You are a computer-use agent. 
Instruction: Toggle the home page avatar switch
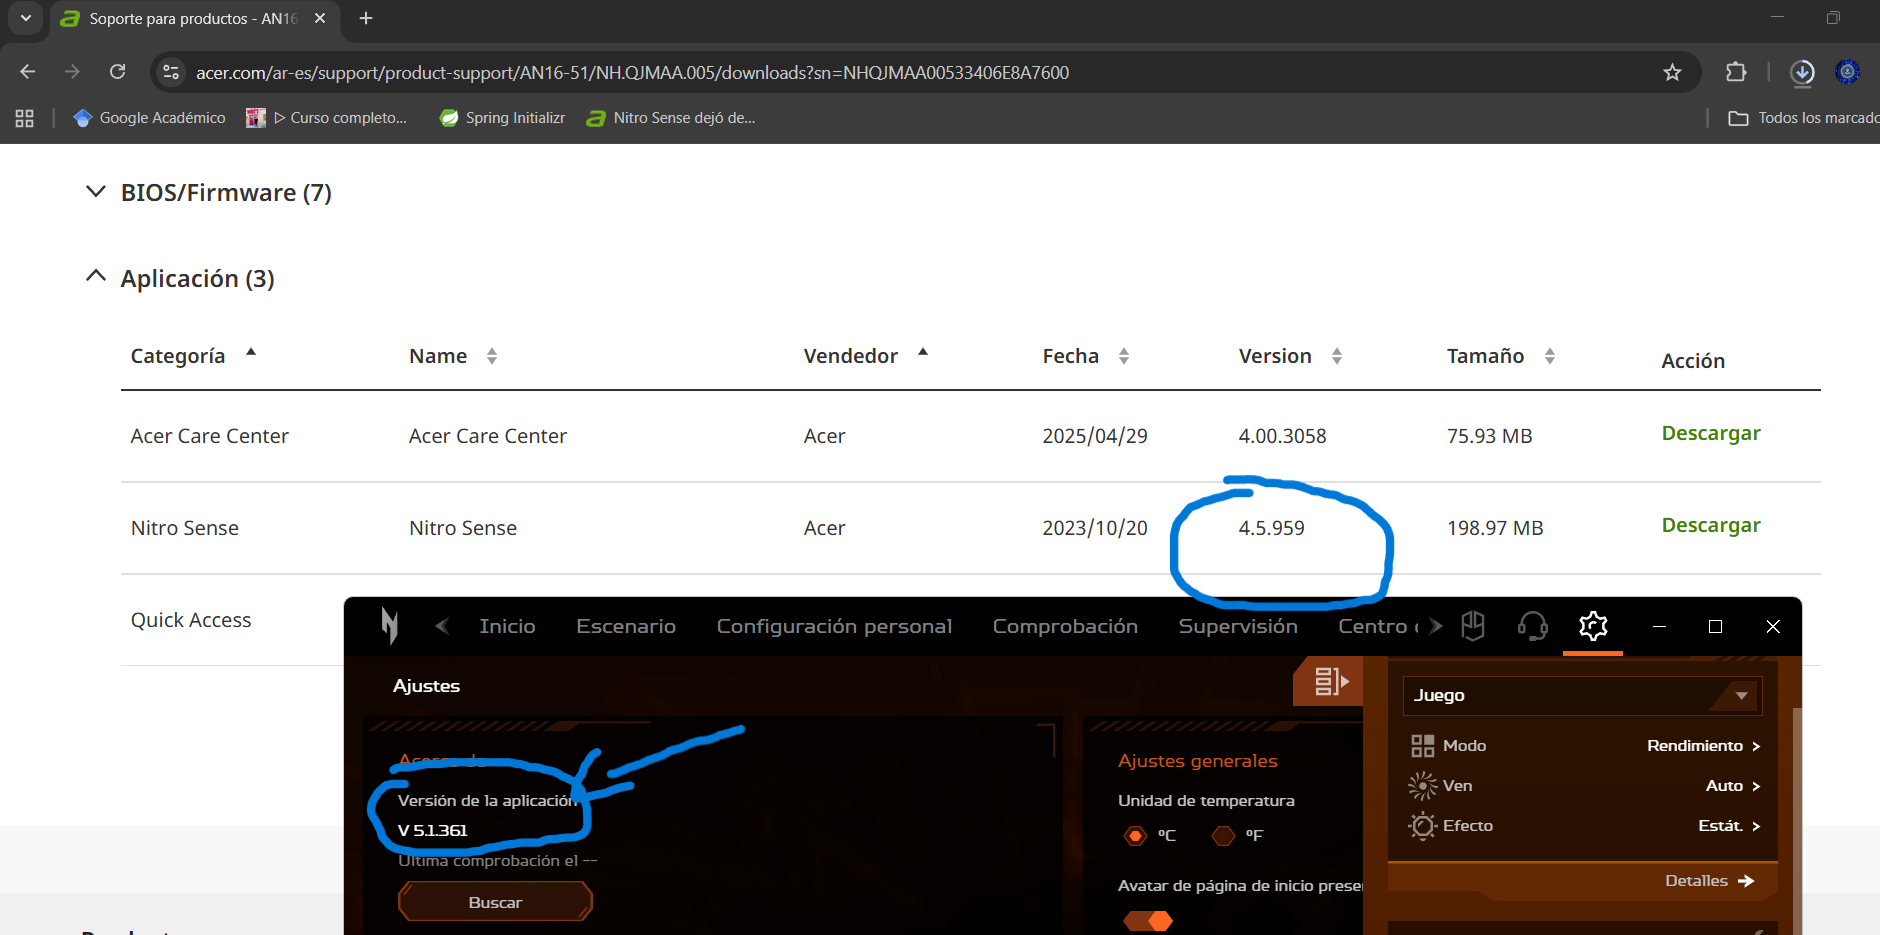[x=1148, y=921]
